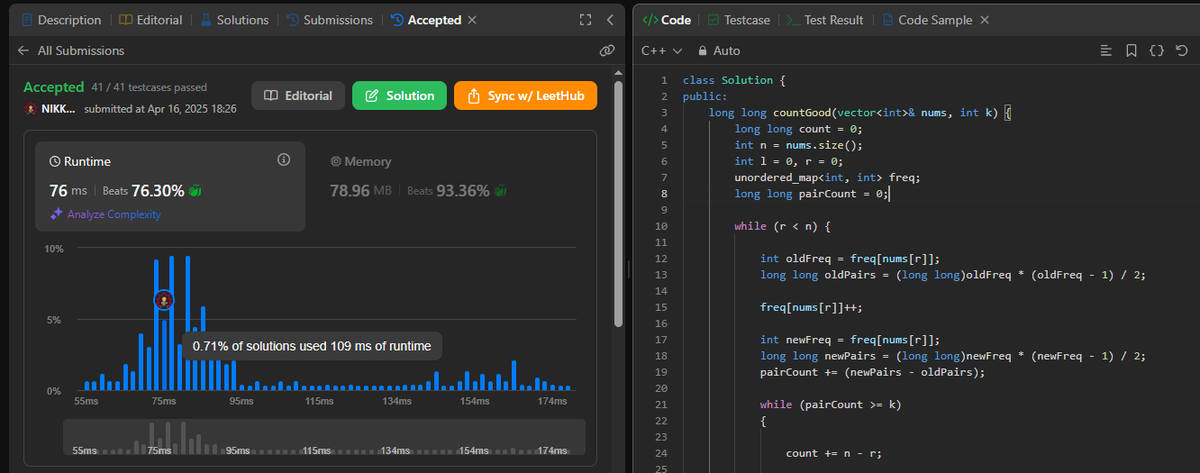Click the 75ms label on the chart axis

pyautogui.click(x=162, y=401)
